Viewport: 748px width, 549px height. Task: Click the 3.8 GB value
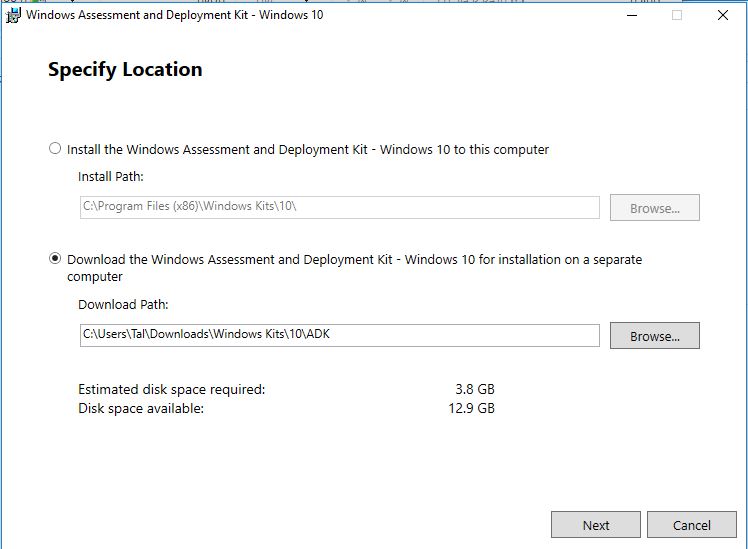(475, 389)
